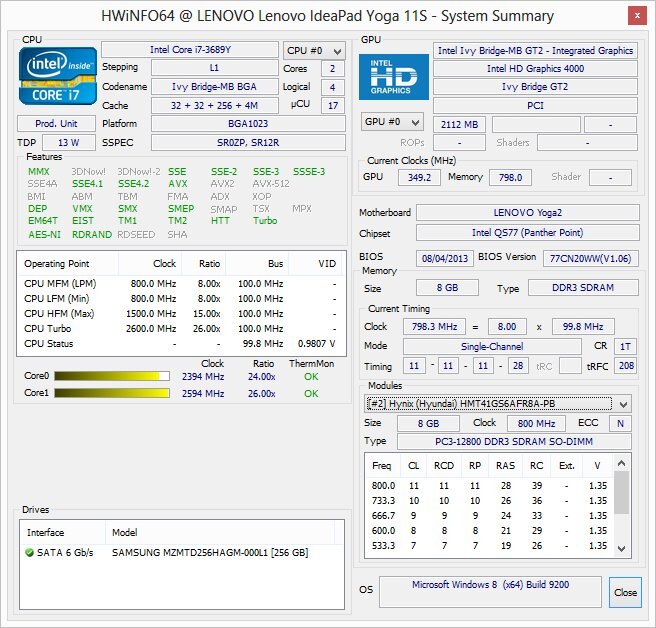
Task: Click the BIOS date 08/04/2013 field
Action: click(445, 258)
